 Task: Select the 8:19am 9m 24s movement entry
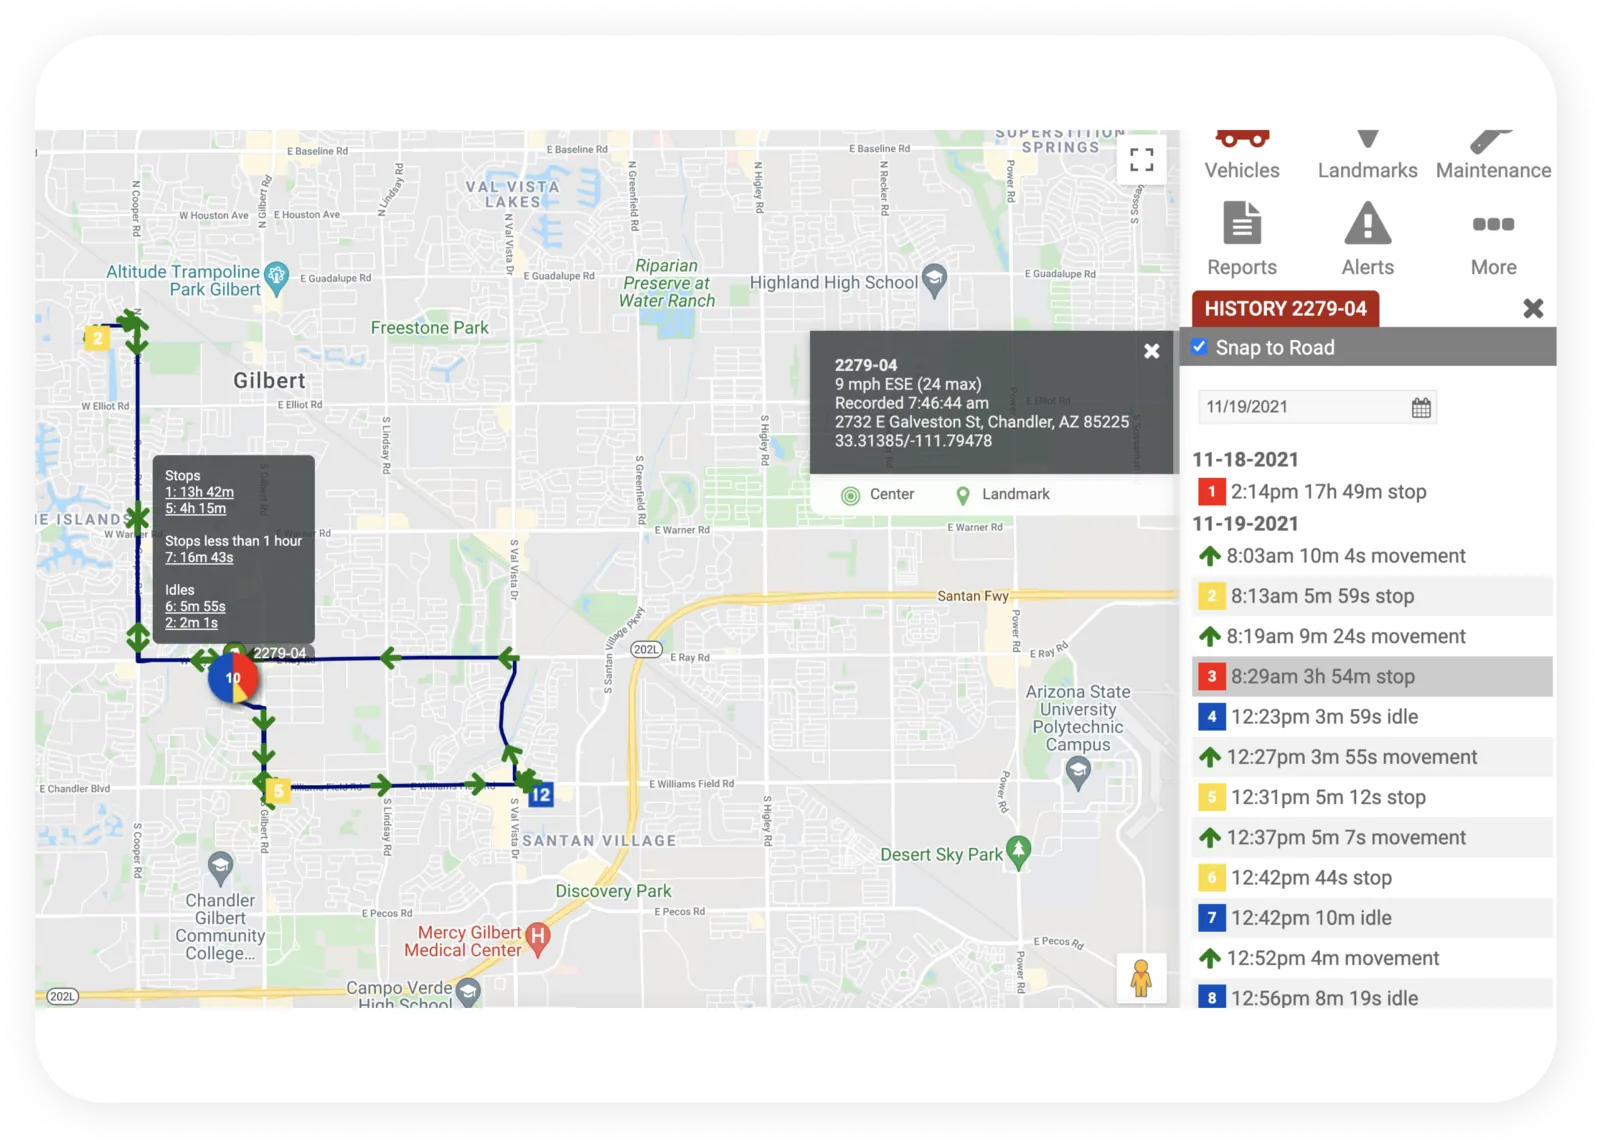tap(1372, 636)
